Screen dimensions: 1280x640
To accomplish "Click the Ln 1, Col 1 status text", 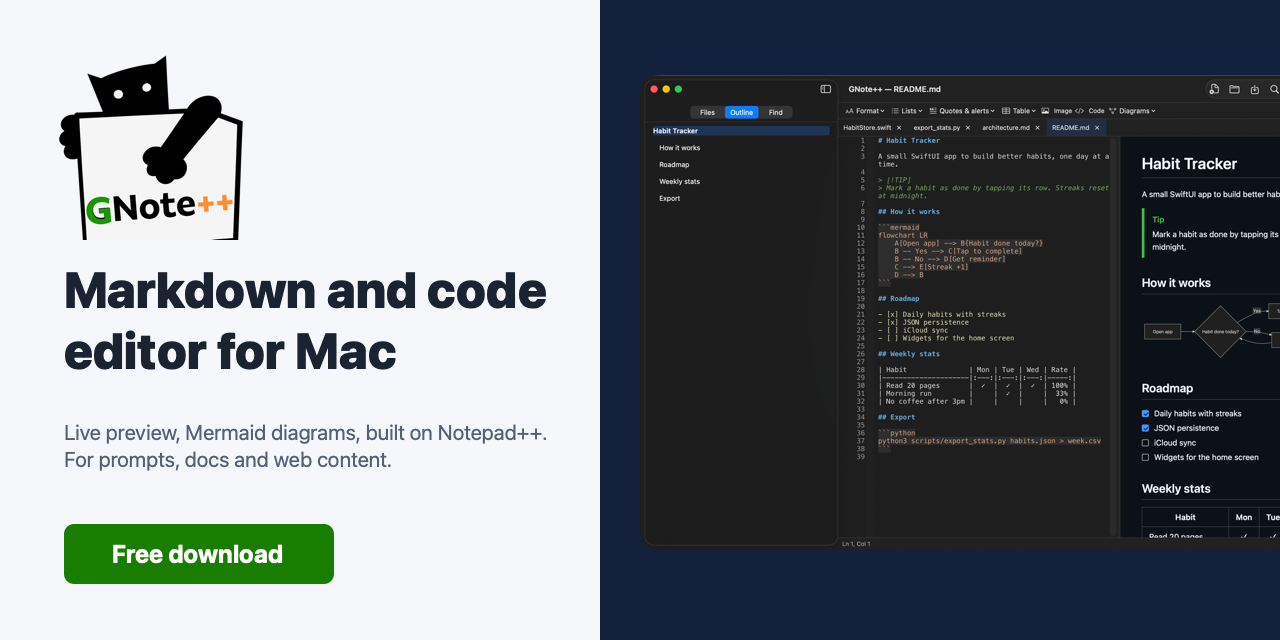I will pos(856,544).
